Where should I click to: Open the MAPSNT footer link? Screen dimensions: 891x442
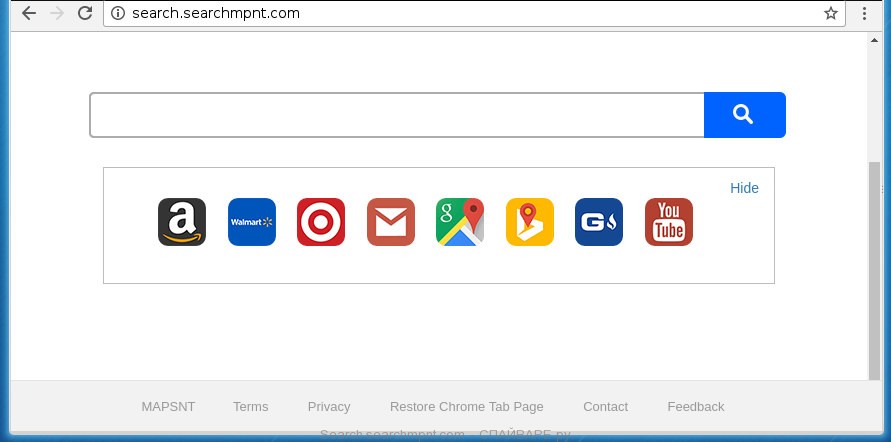click(168, 407)
